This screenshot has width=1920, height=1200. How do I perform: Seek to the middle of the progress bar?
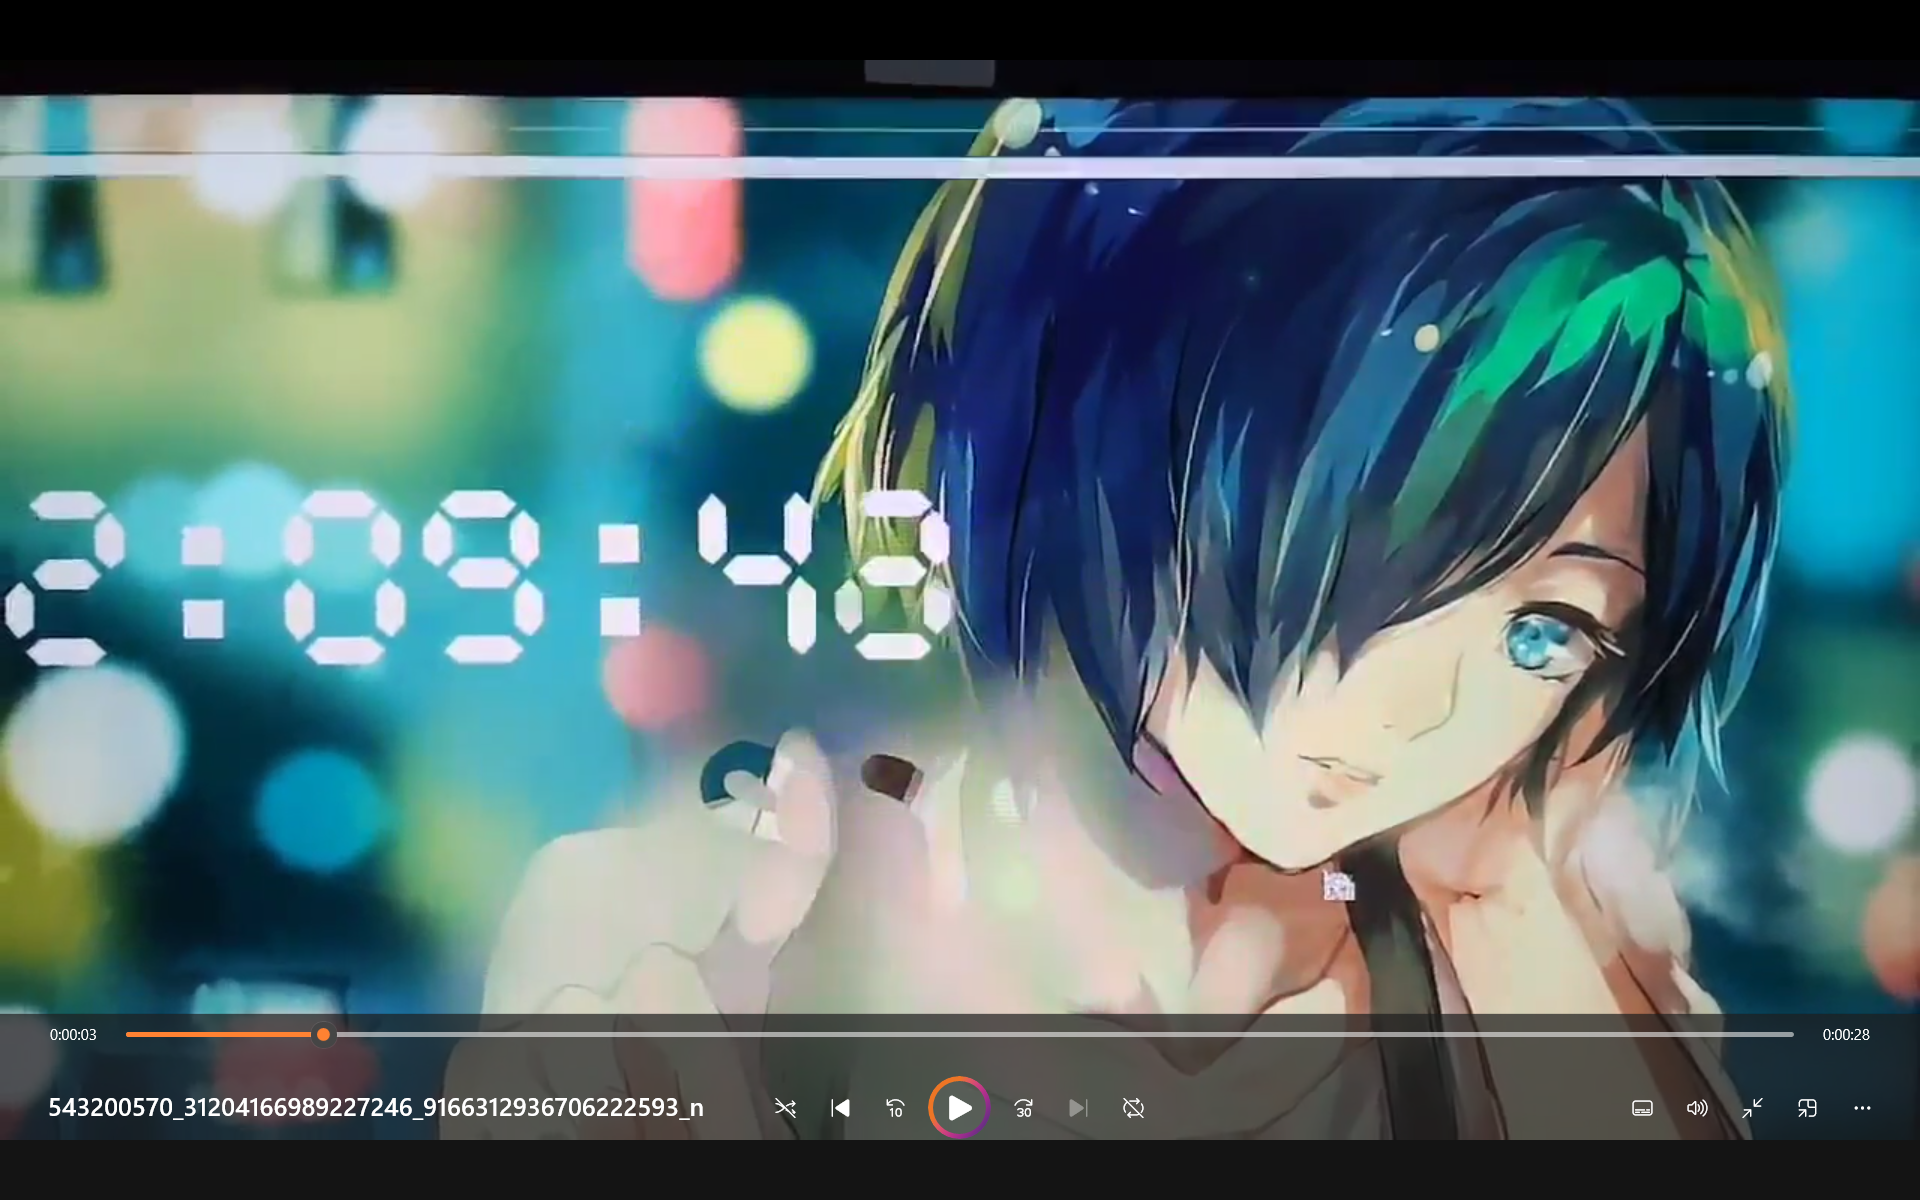(960, 1034)
